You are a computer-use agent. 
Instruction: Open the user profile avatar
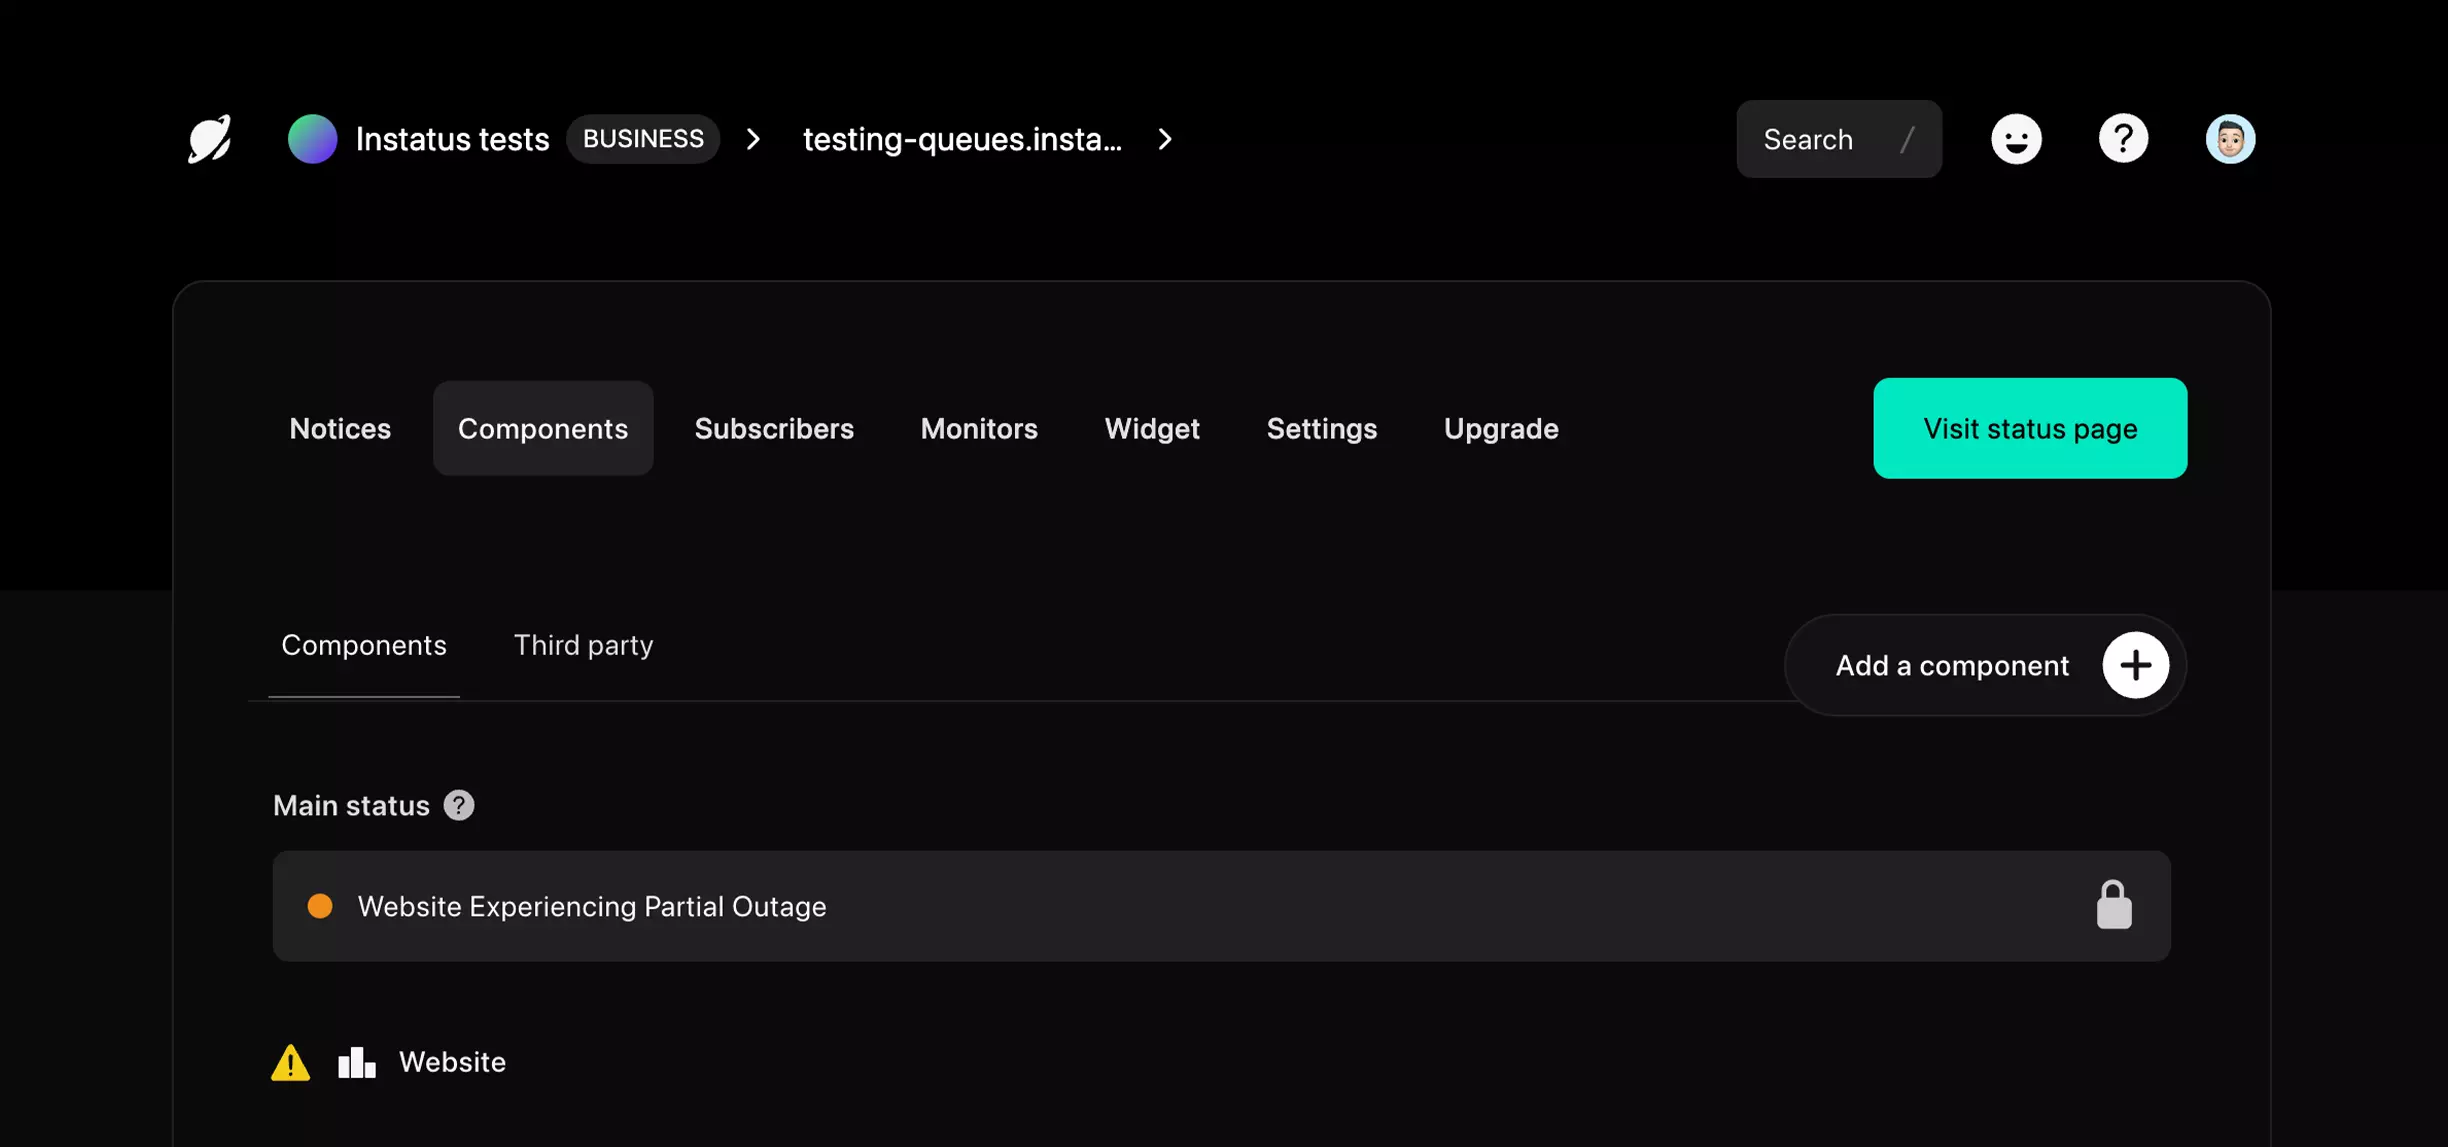(x=2230, y=139)
